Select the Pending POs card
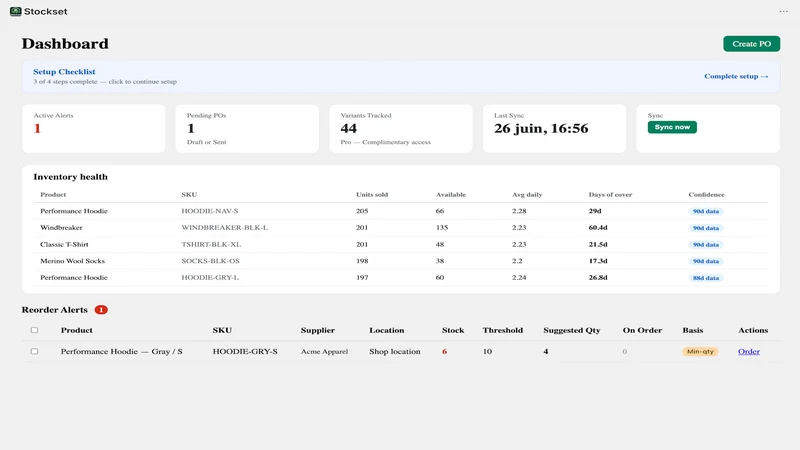 point(247,129)
